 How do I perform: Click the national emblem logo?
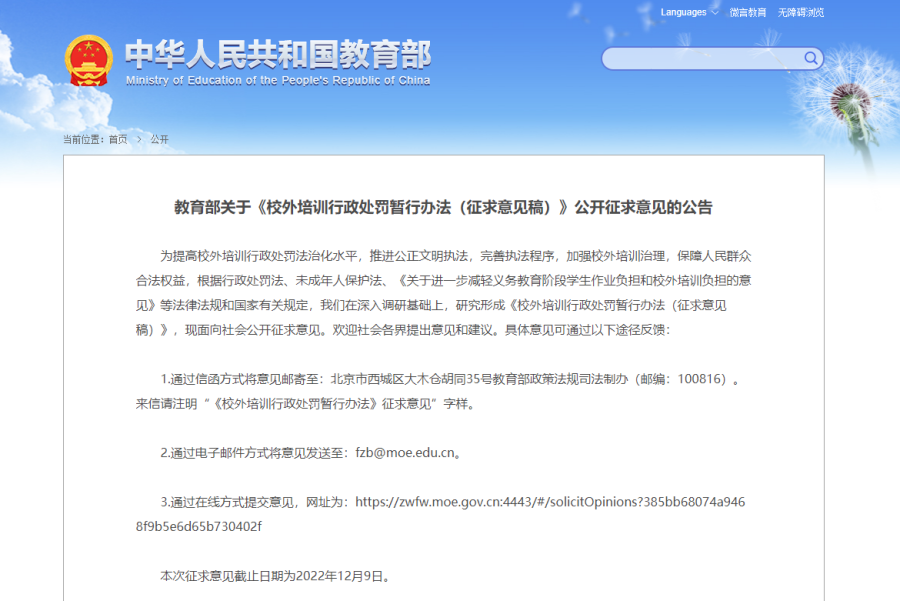pyautogui.click(x=89, y=60)
